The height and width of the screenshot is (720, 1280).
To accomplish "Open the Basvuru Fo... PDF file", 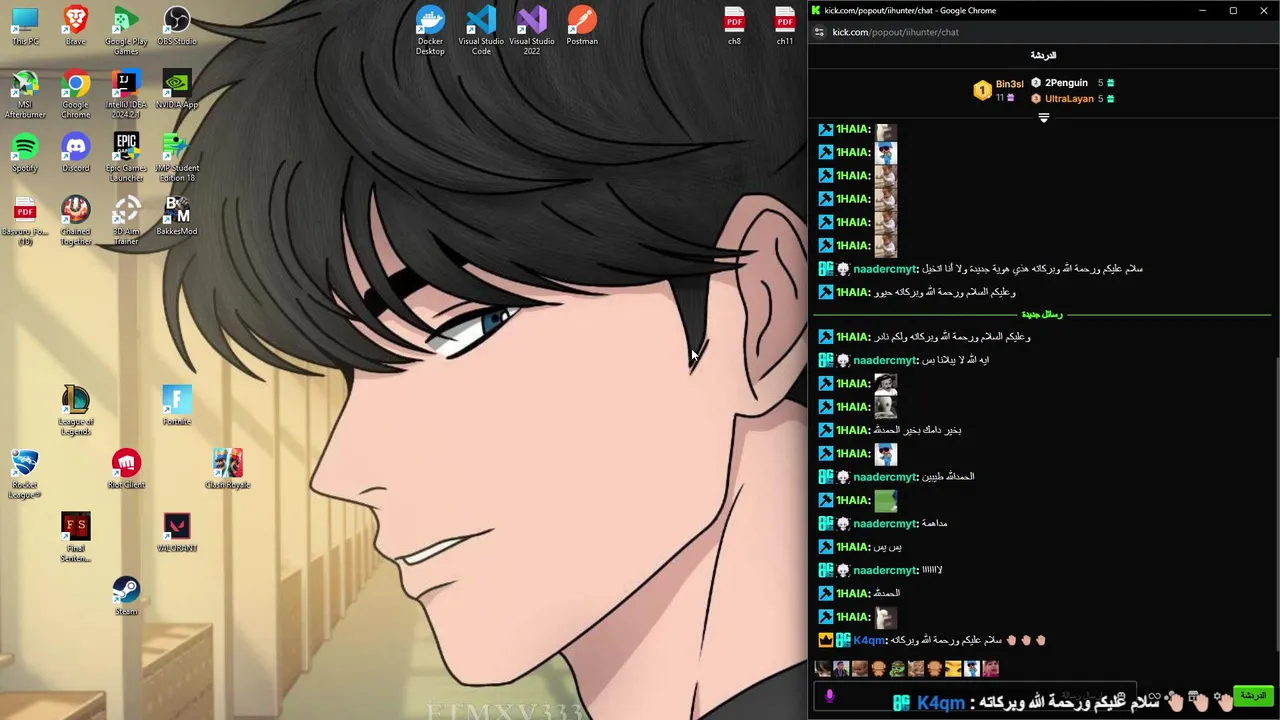I will point(25,221).
